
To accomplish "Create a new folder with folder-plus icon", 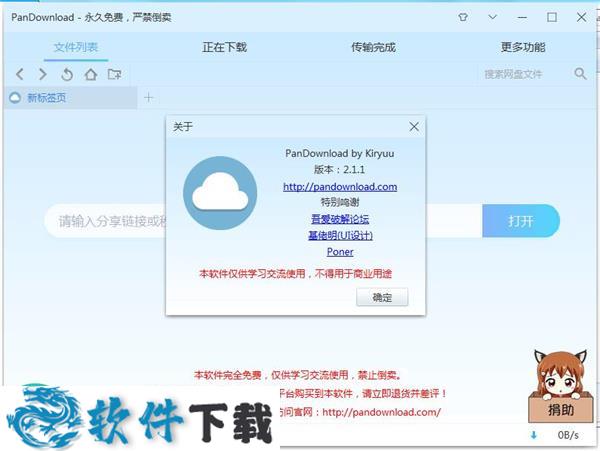I will click(x=114, y=74).
